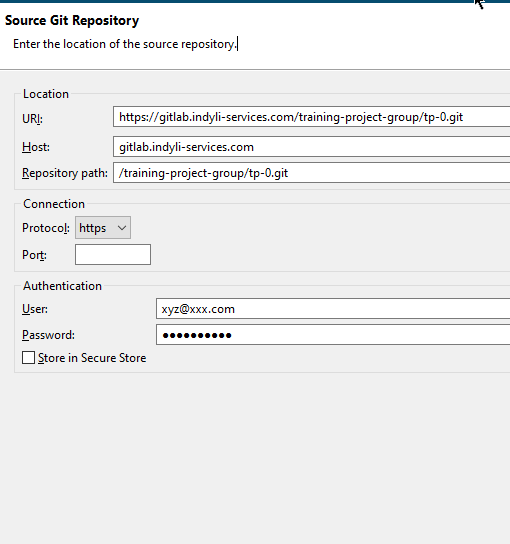
Task: Click the empty Port field
Action: point(113,254)
